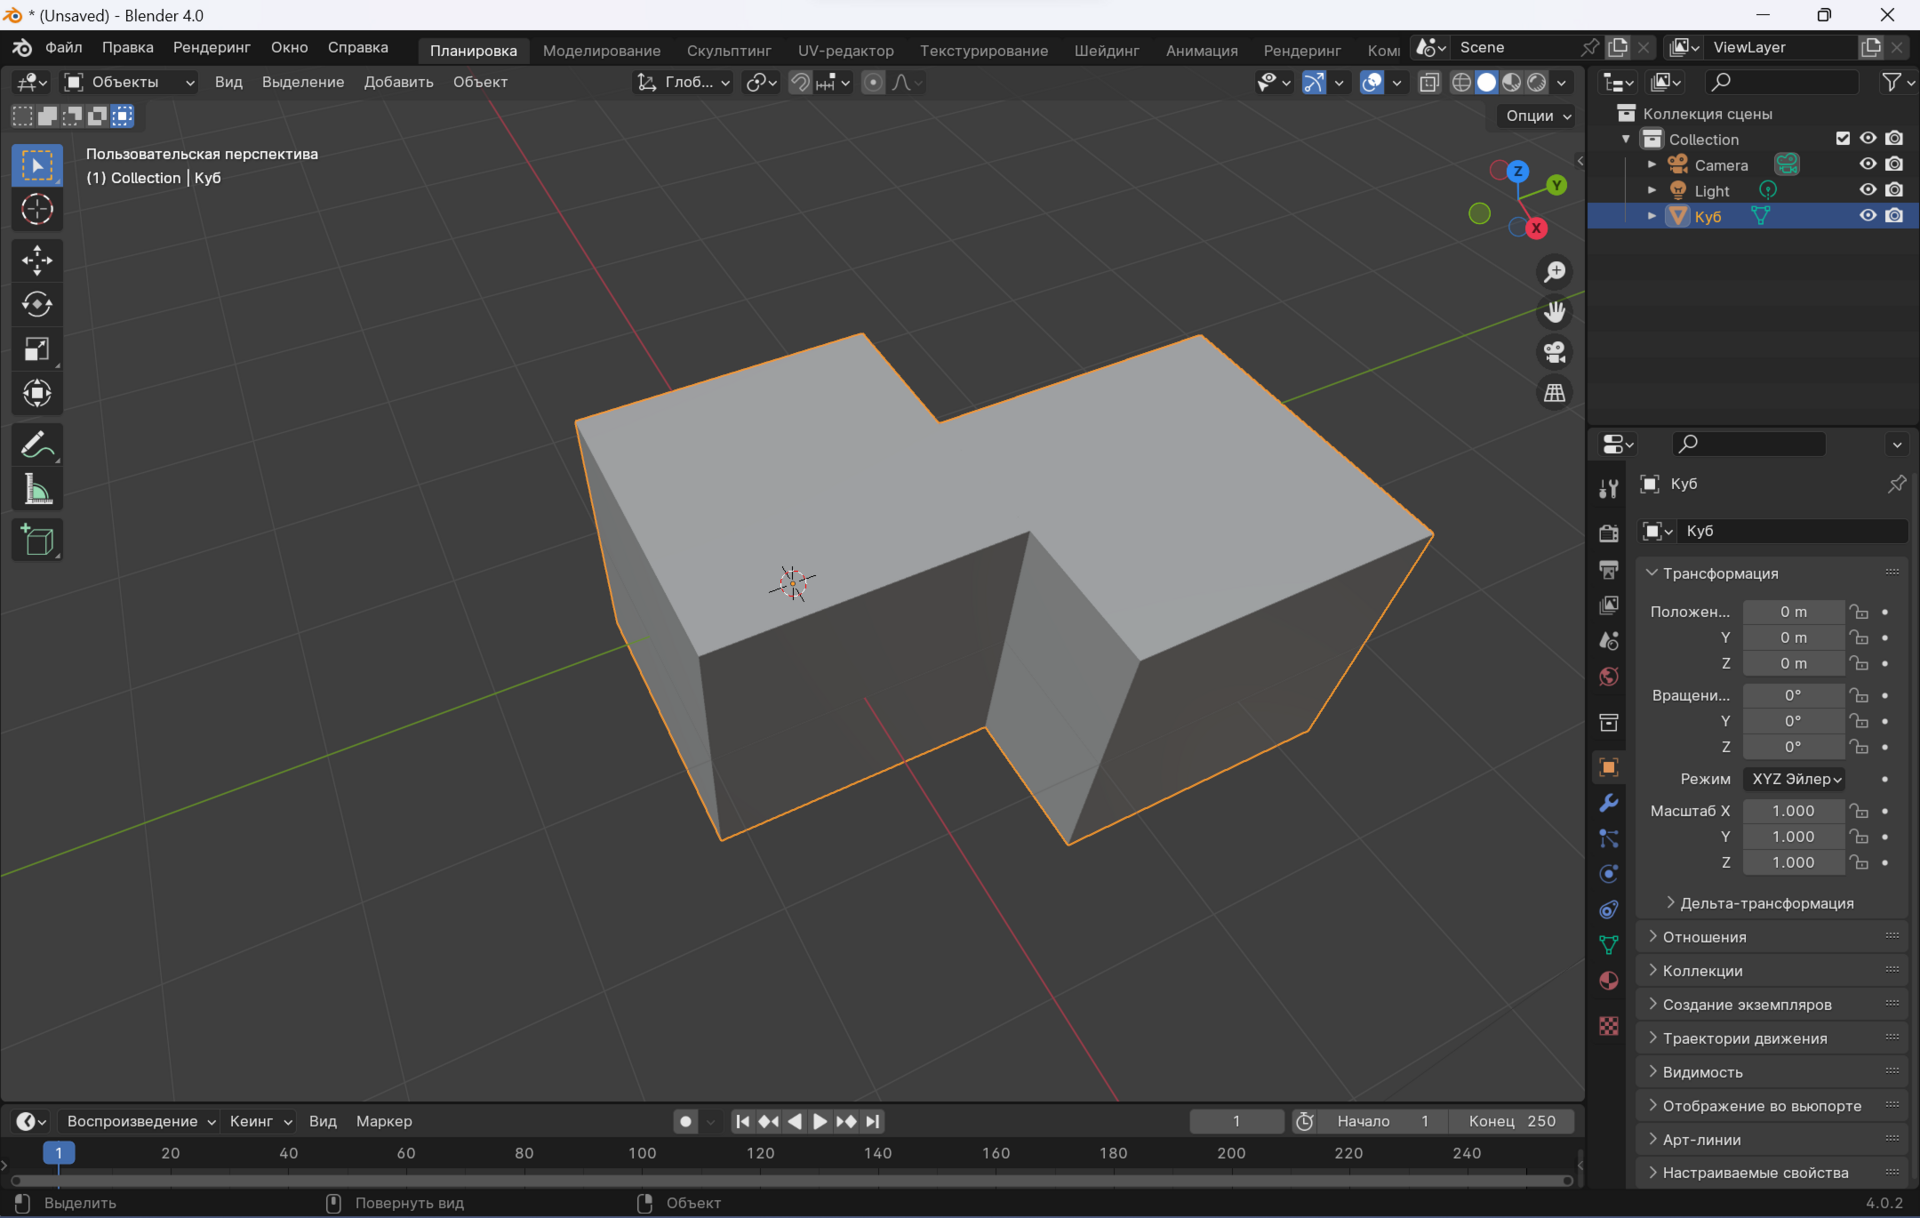
Task: Click Кеинг in timeline header
Action: tap(259, 1121)
